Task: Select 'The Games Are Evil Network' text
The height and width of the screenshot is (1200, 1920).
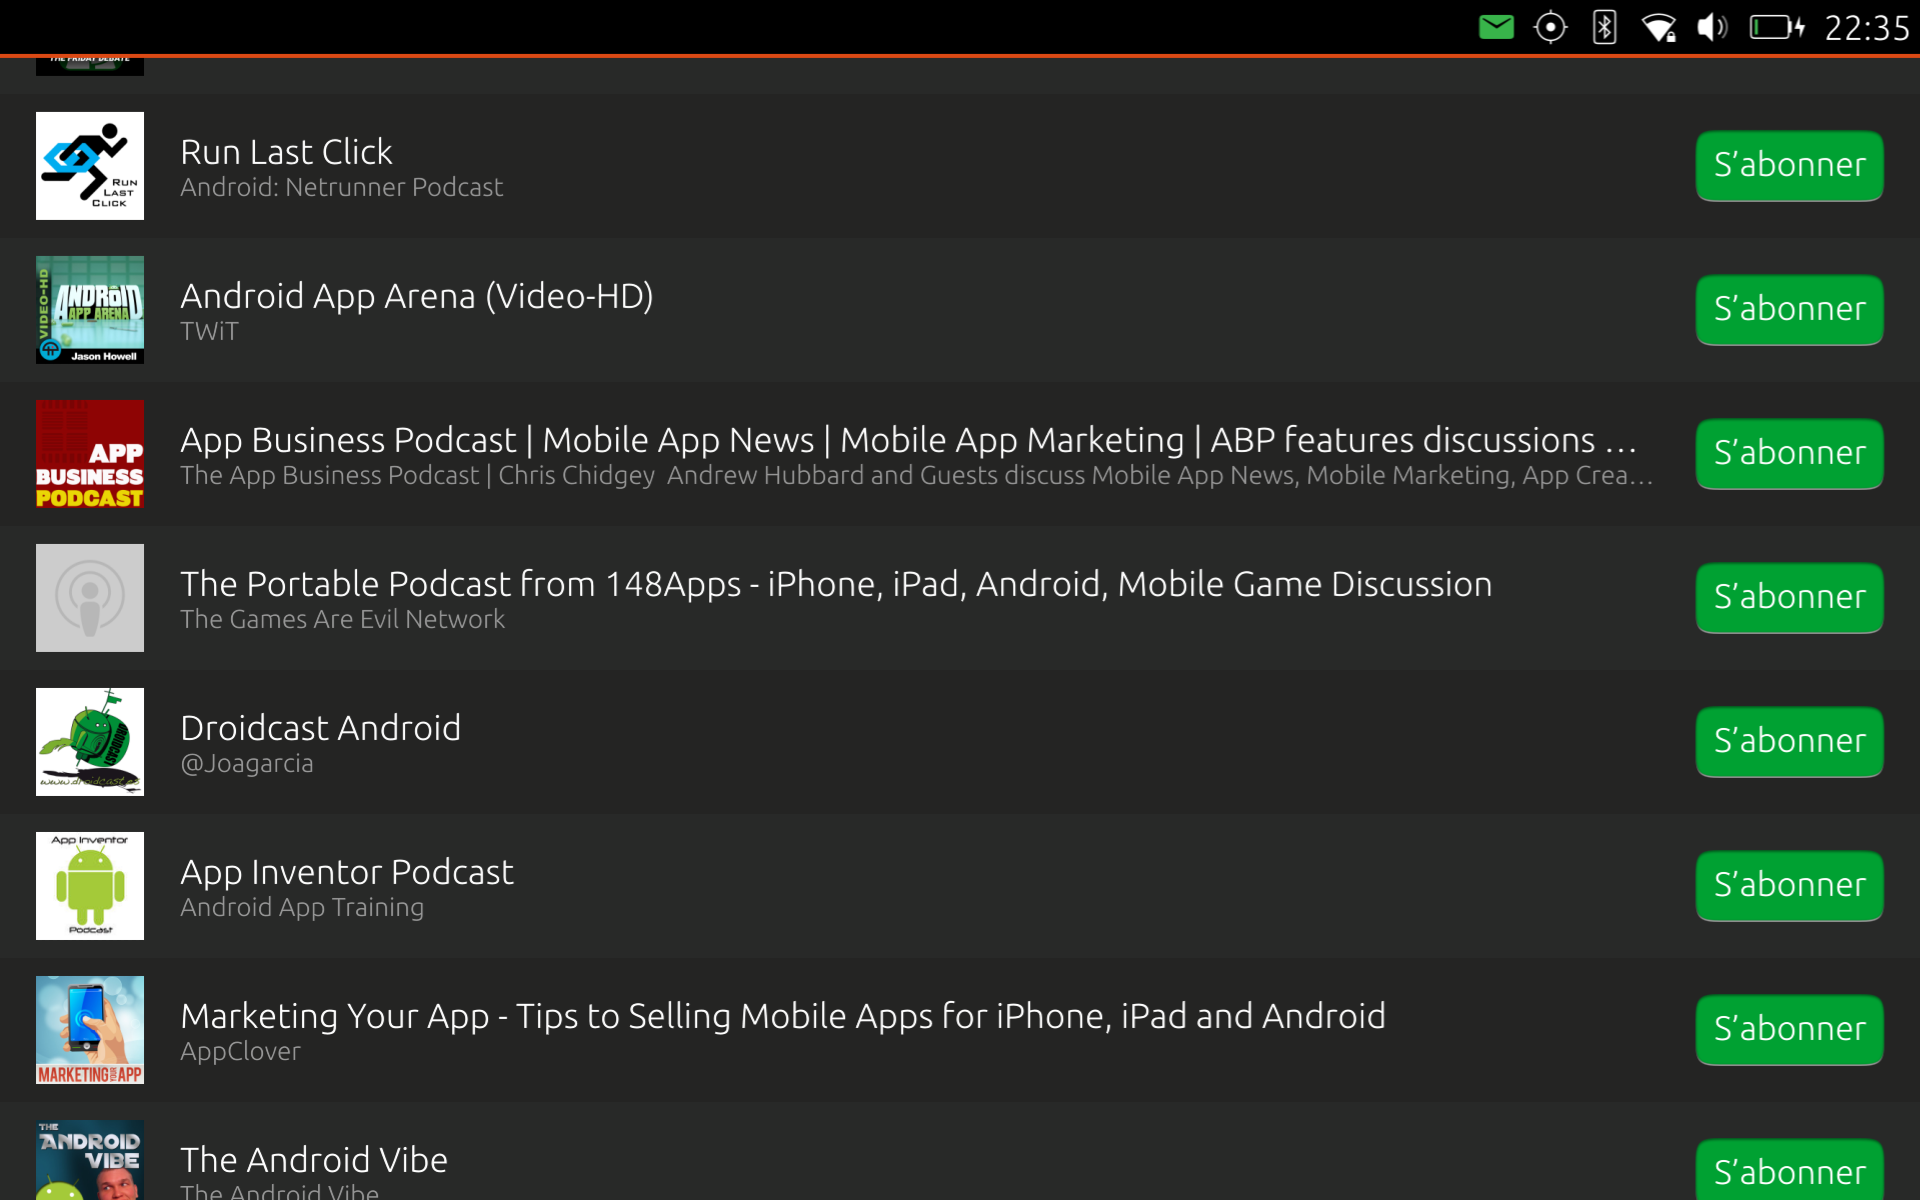Action: 342,620
